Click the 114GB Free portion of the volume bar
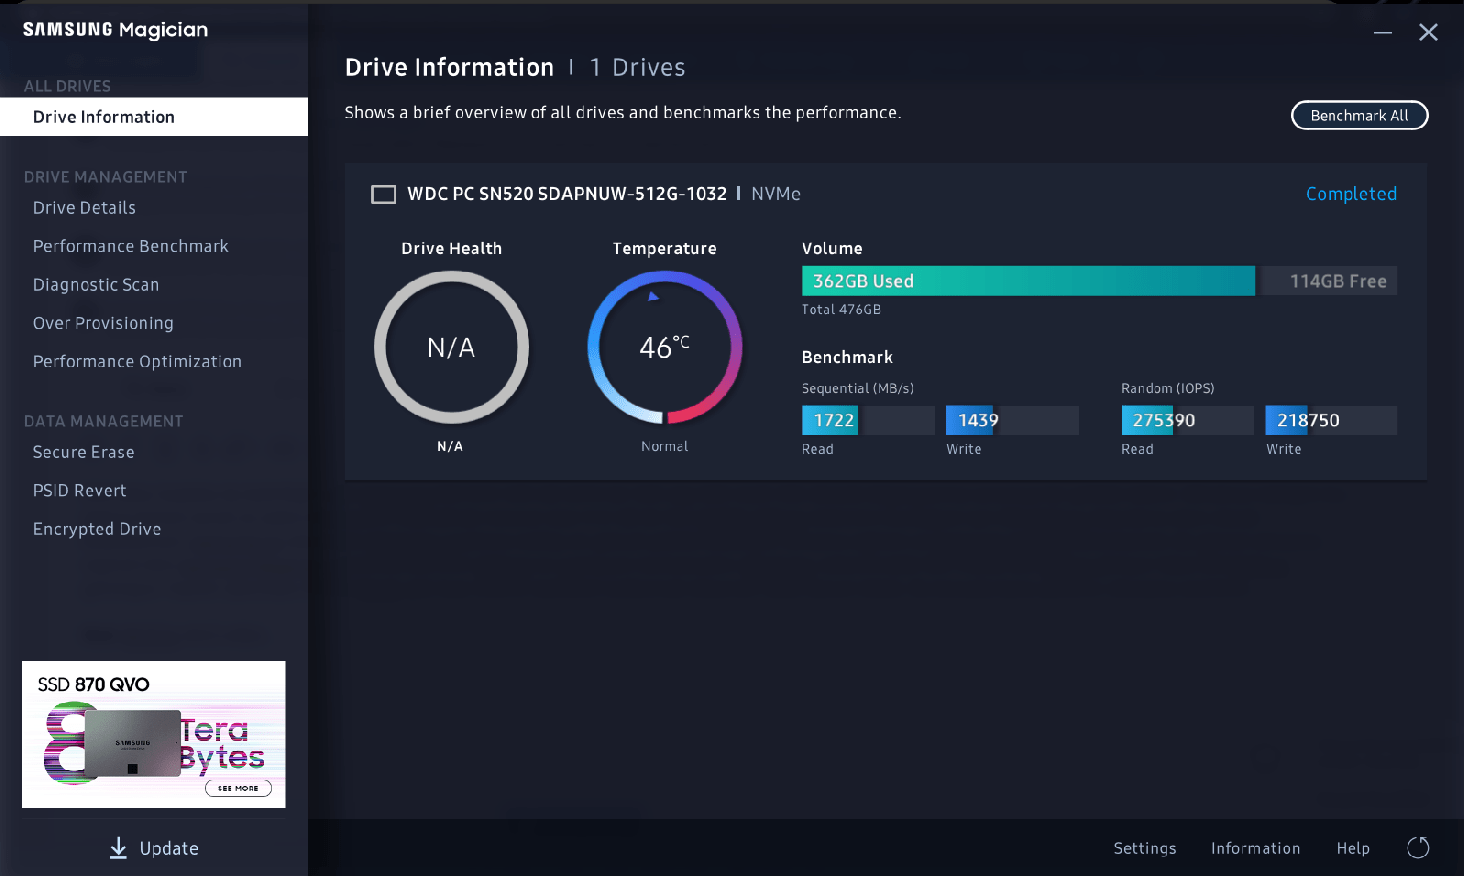The height and width of the screenshot is (876, 1464). coord(1328,281)
